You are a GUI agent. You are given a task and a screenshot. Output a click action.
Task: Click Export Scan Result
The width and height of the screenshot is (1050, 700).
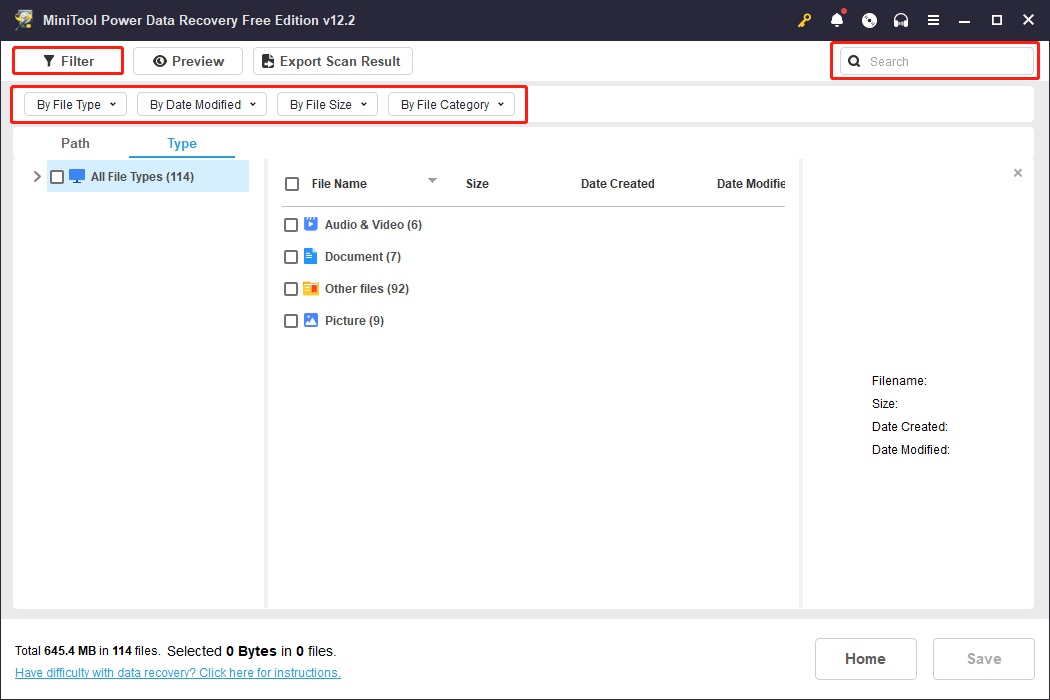coord(333,61)
